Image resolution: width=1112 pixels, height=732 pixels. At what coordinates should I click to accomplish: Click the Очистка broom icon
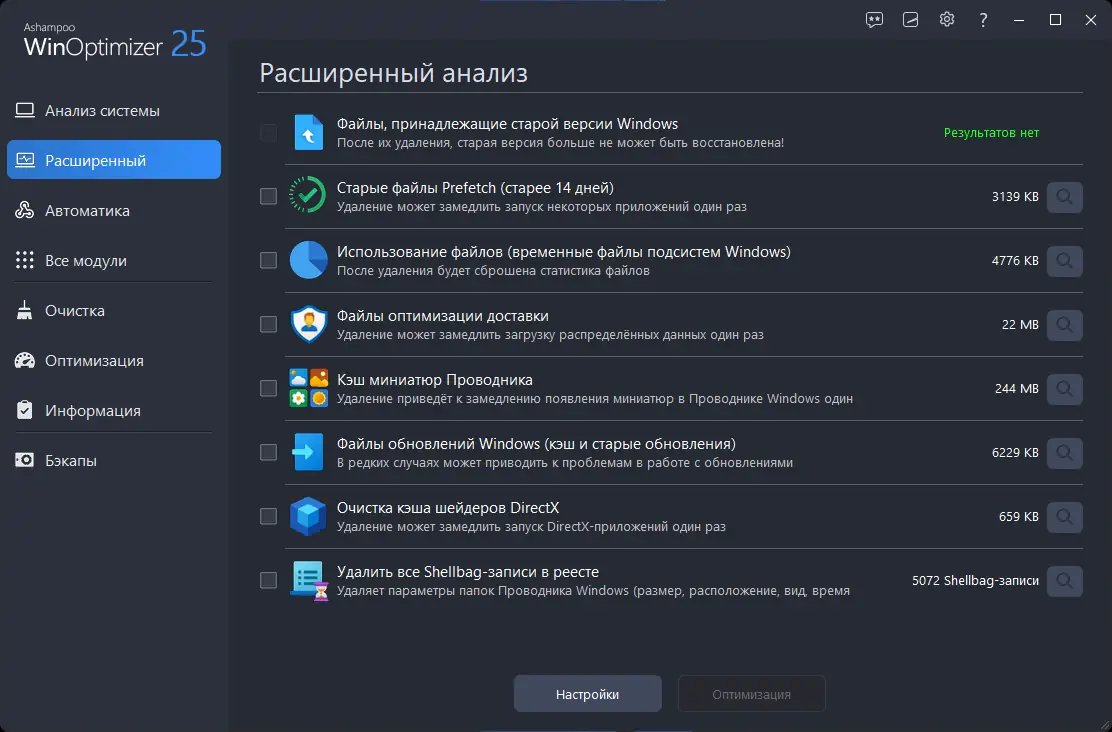(27, 310)
